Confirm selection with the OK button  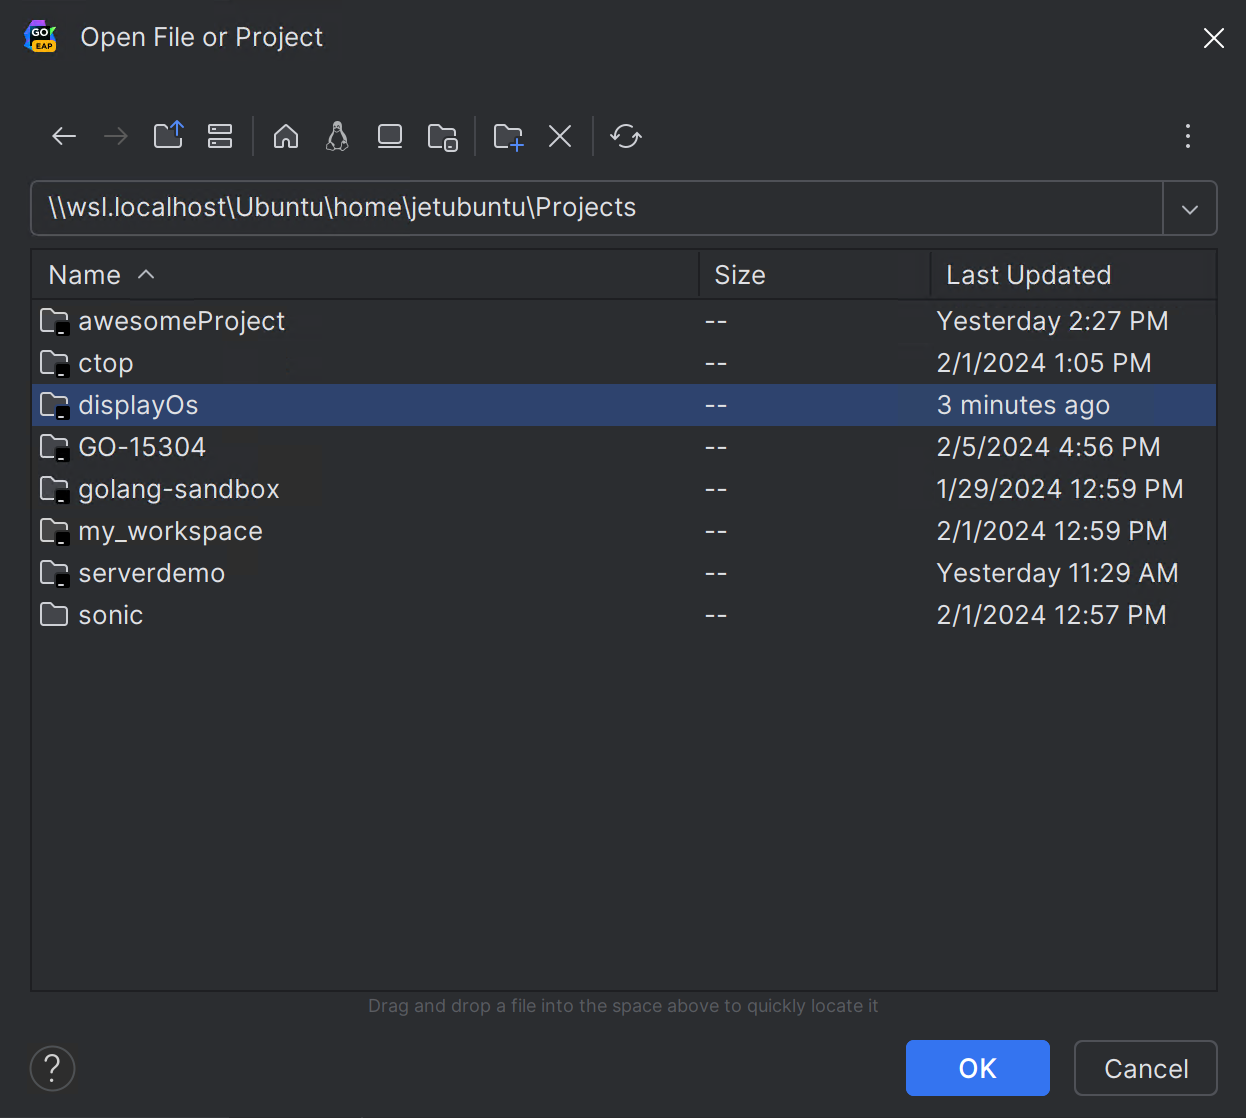(x=977, y=1067)
